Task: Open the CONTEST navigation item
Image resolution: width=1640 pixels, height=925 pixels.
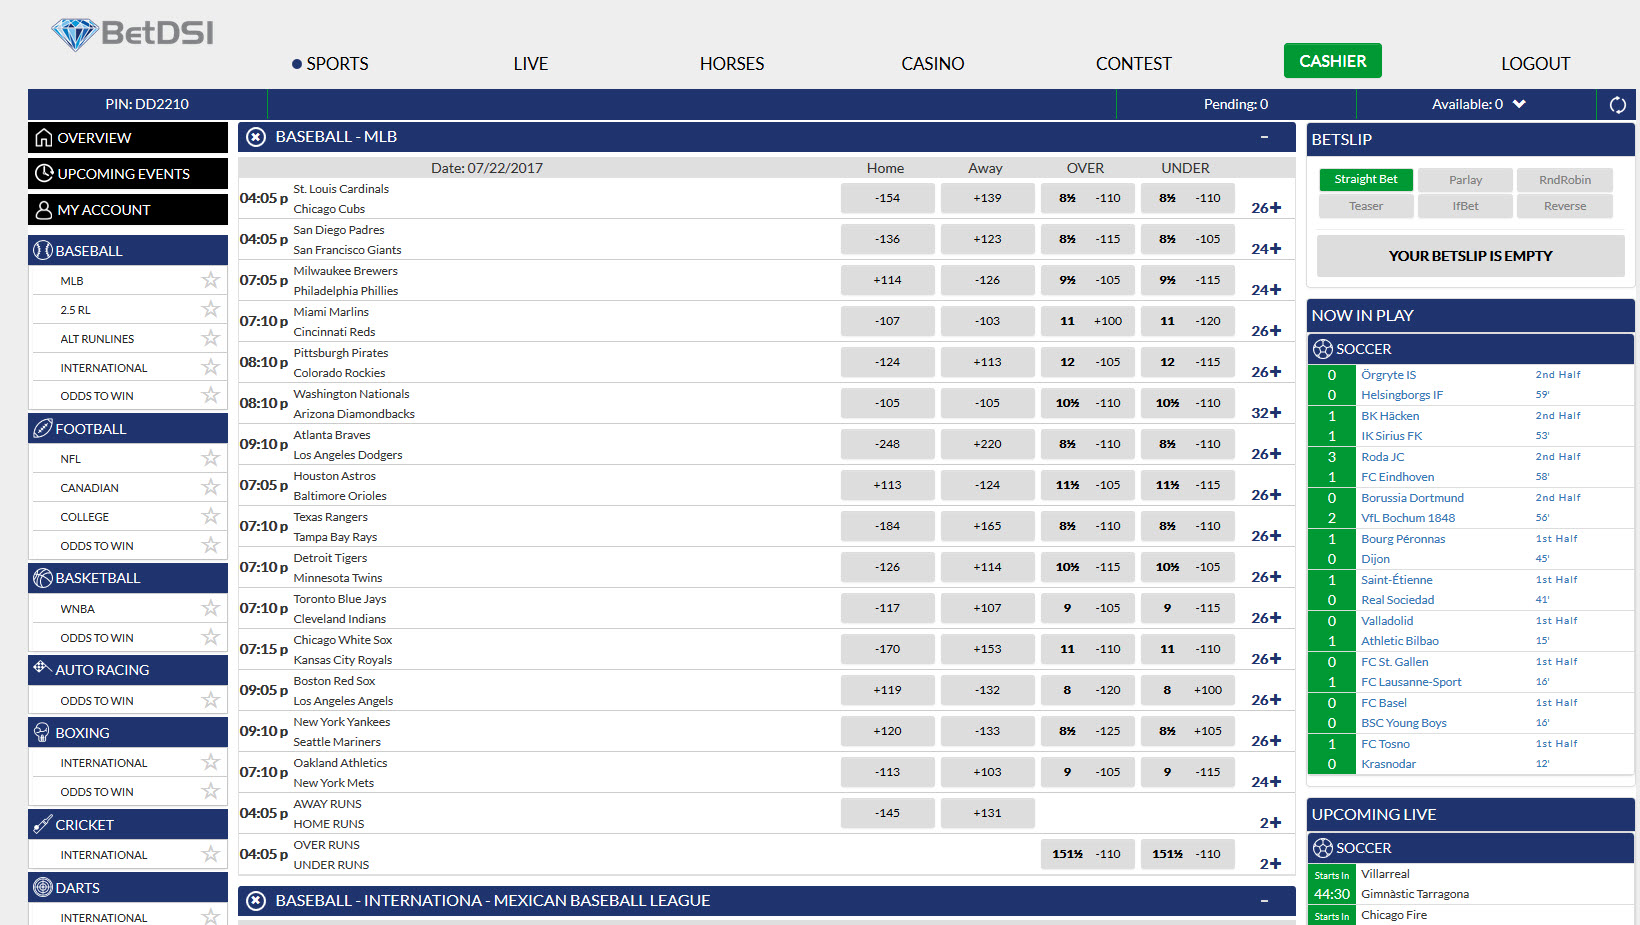Action: tap(1133, 64)
